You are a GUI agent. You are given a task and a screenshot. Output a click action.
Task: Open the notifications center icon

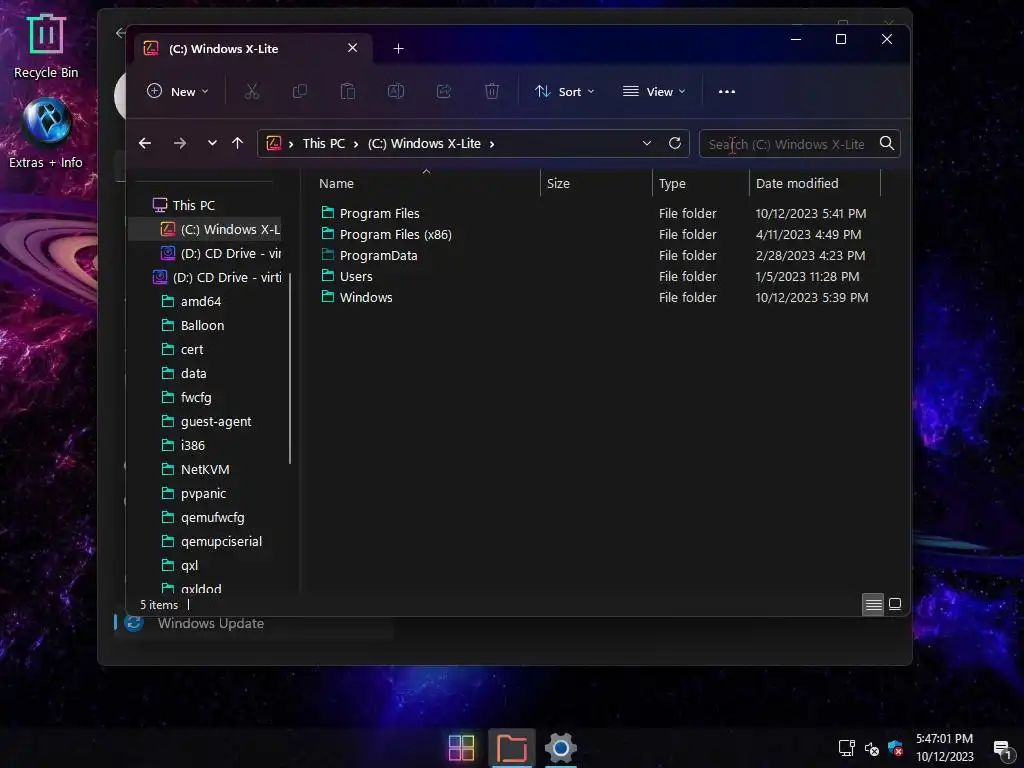(x=1002, y=748)
